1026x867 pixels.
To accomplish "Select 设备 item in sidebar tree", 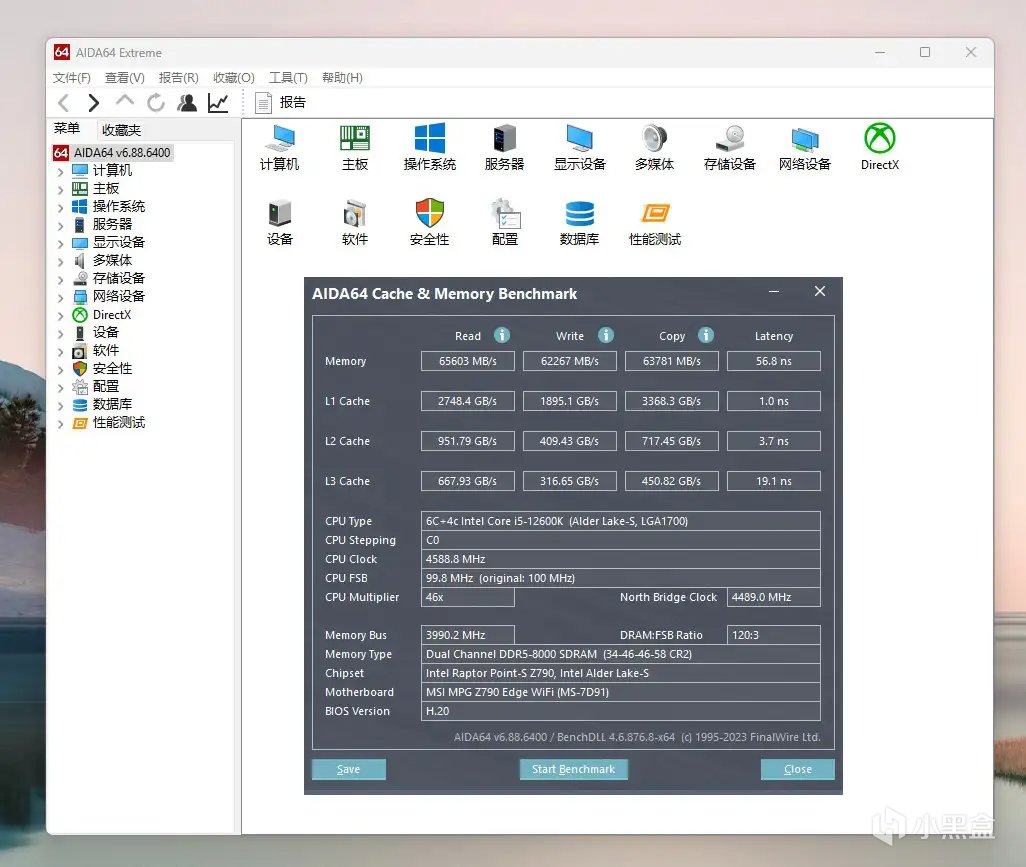I will pos(96,332).
